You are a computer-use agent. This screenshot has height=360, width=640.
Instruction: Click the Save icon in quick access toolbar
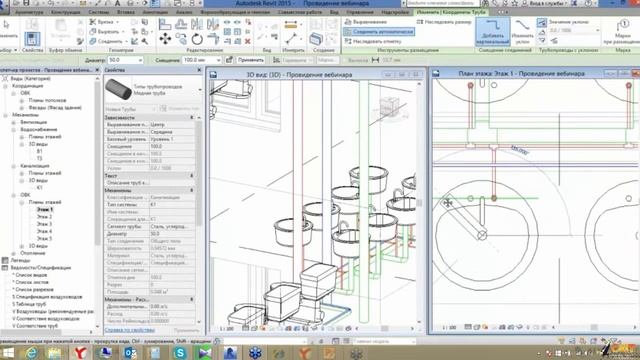[x=27, y=3]
